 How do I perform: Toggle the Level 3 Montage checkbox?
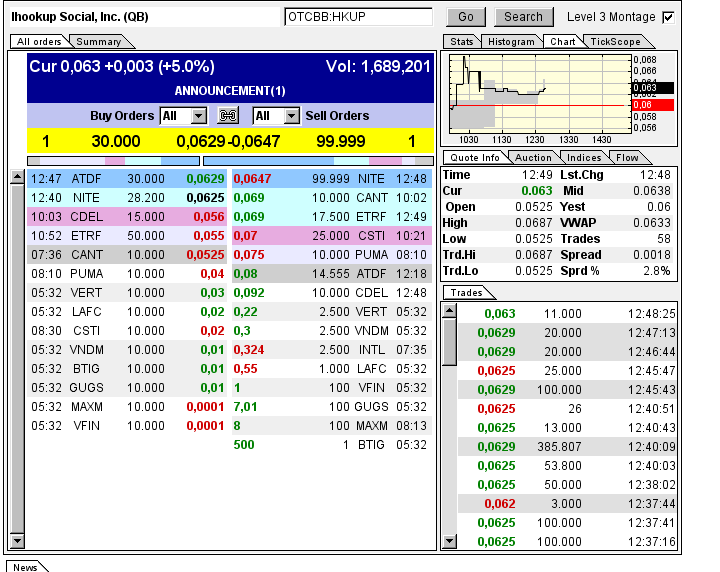click(x=668, y=17)
